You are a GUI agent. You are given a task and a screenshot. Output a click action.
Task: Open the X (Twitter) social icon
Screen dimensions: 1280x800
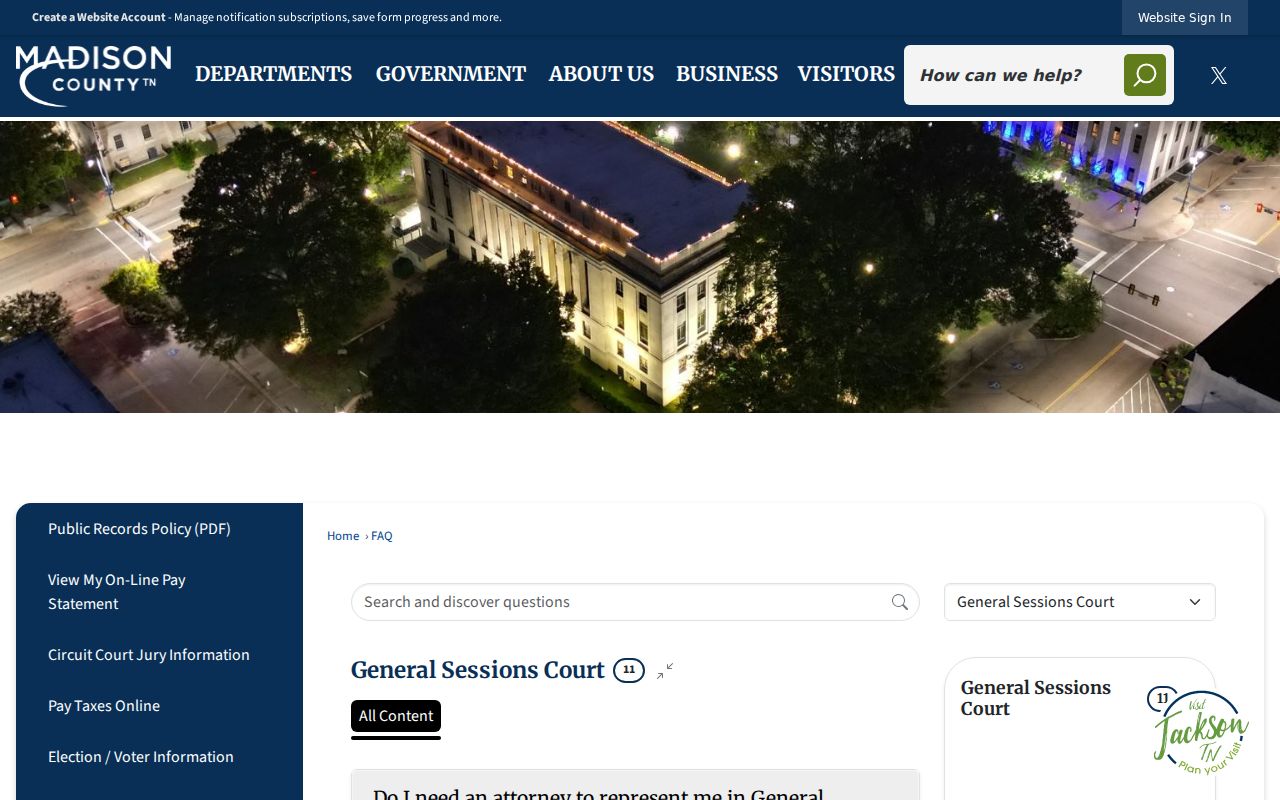(1218, 75)
